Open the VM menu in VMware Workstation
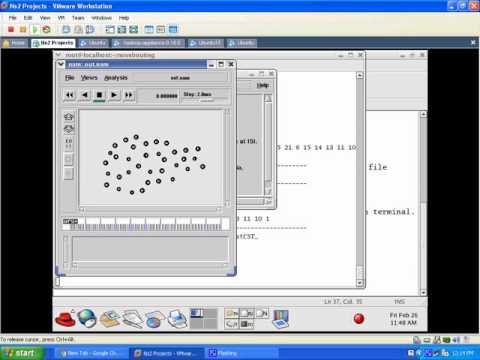This screenshot has height=360, width=480. click(x=61, y=18)
